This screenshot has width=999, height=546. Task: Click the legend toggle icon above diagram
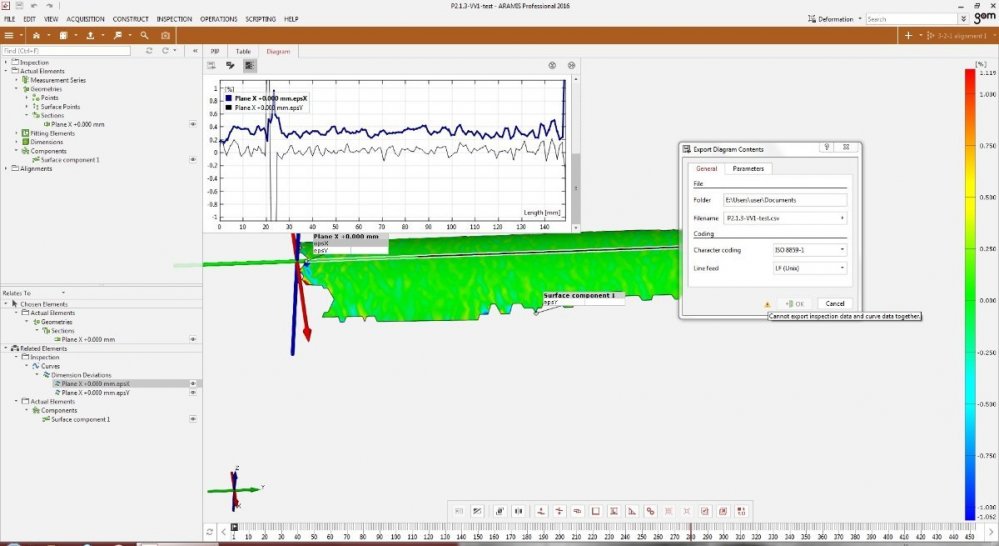249,65
